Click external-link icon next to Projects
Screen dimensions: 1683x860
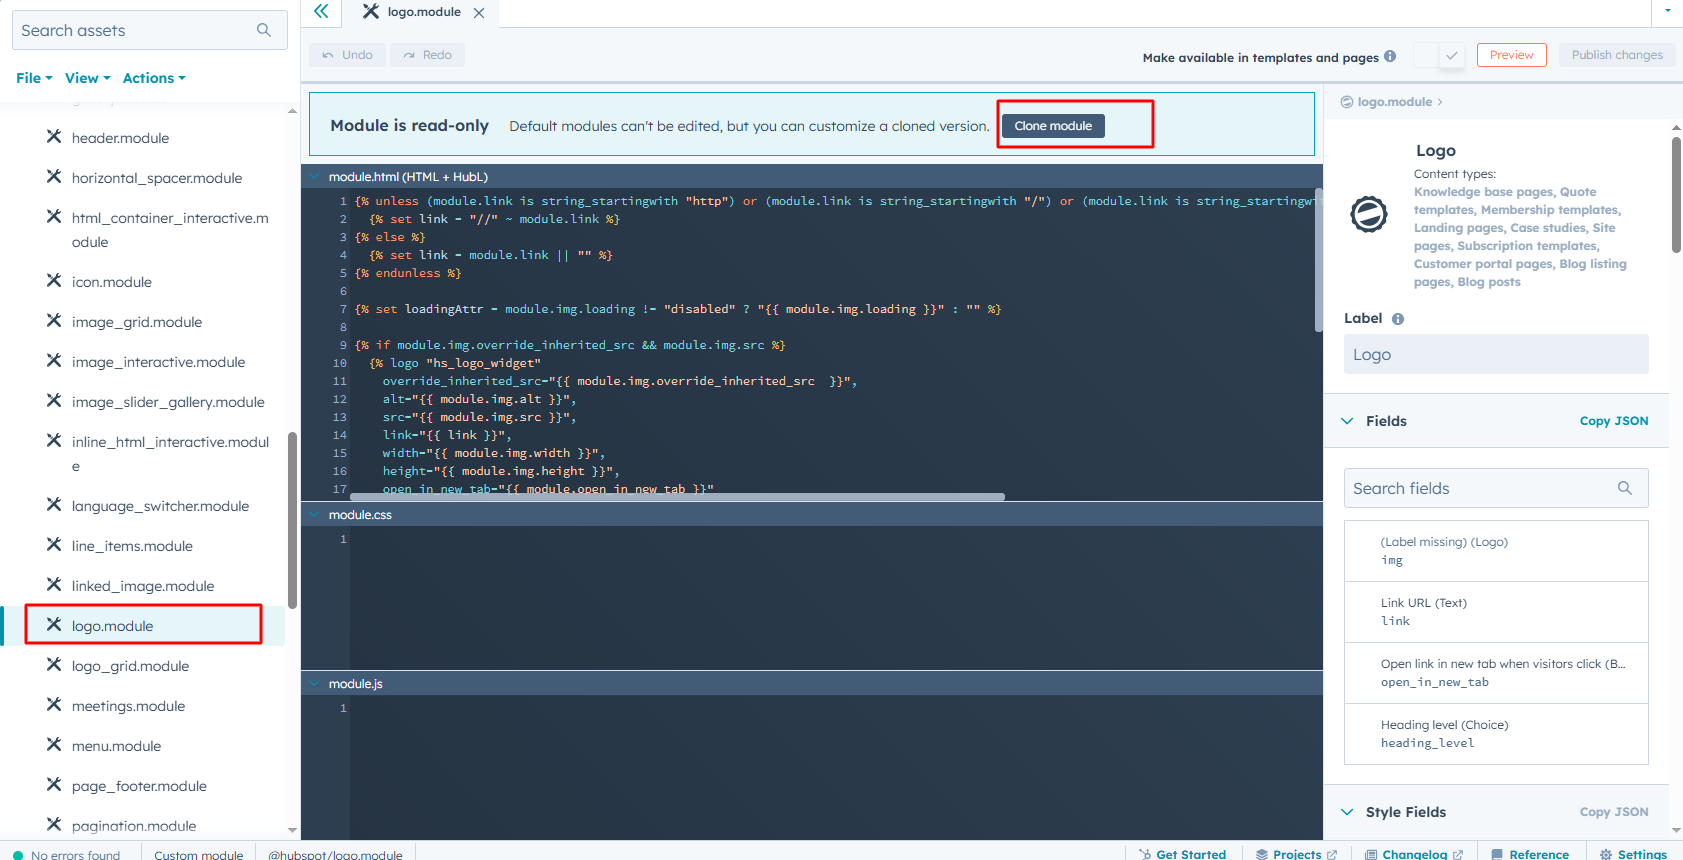(x=1332, y=854)
